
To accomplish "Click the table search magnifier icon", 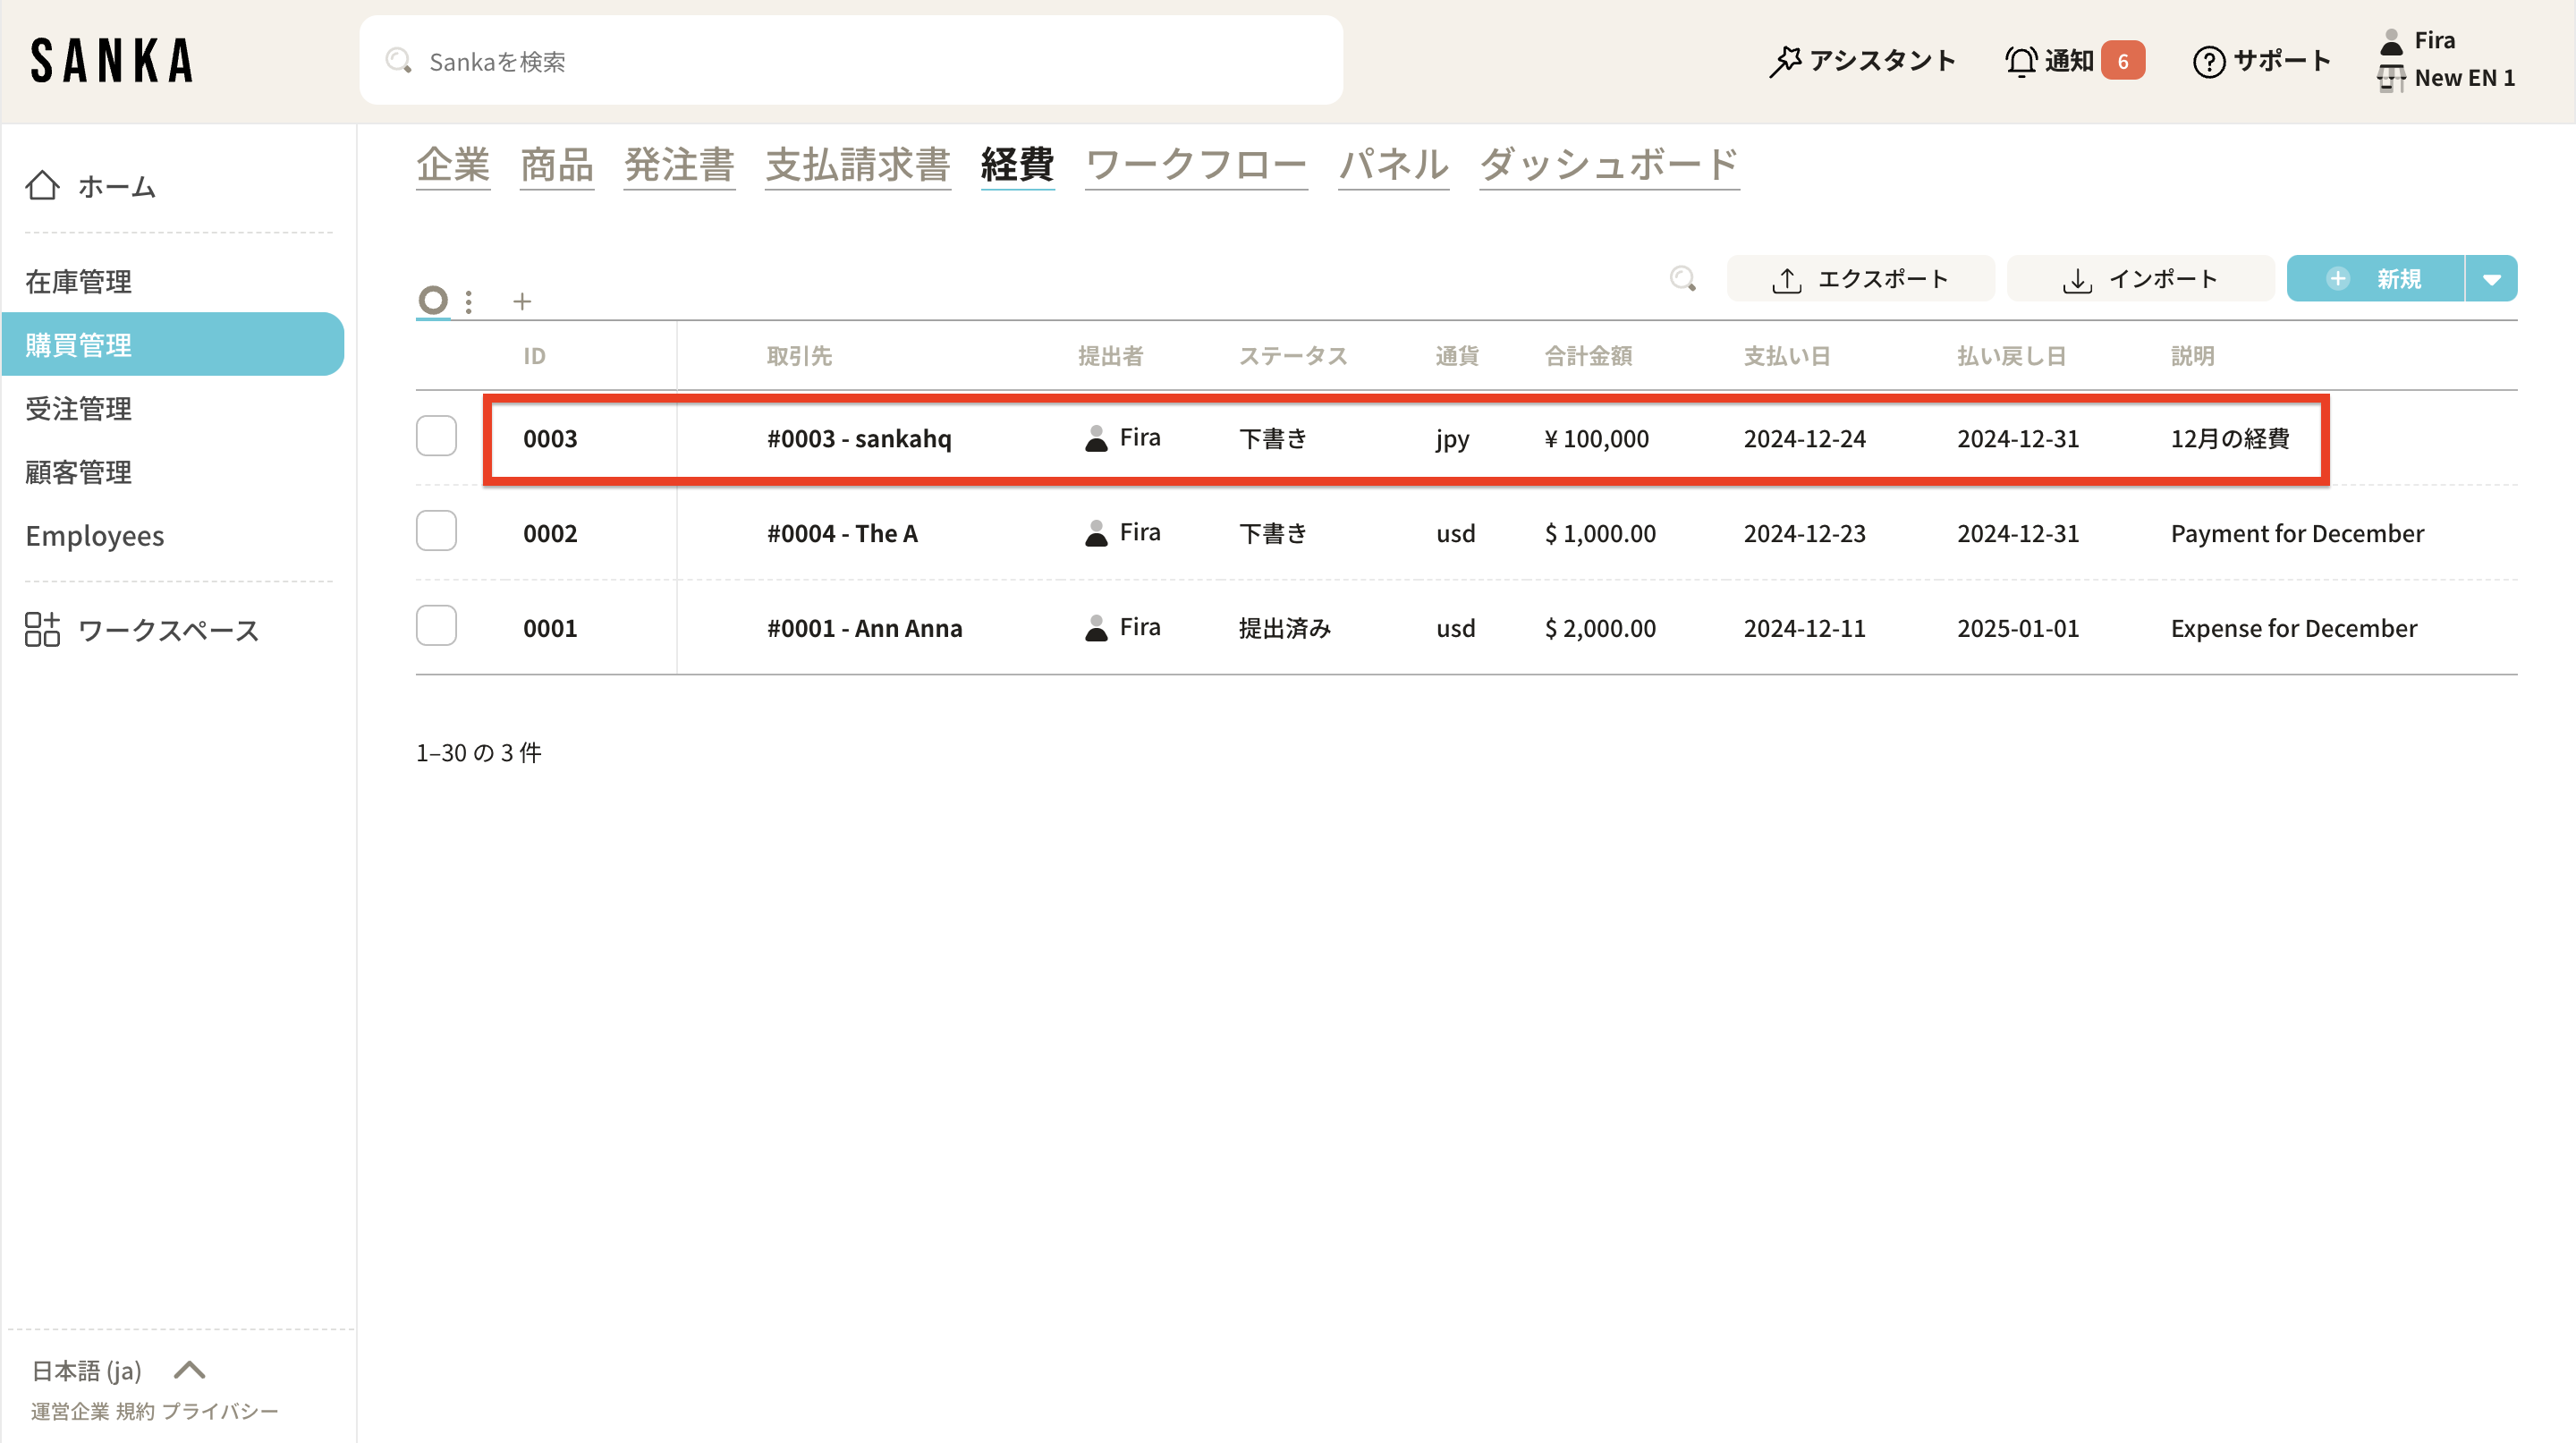I will [x=1683, y=279].
